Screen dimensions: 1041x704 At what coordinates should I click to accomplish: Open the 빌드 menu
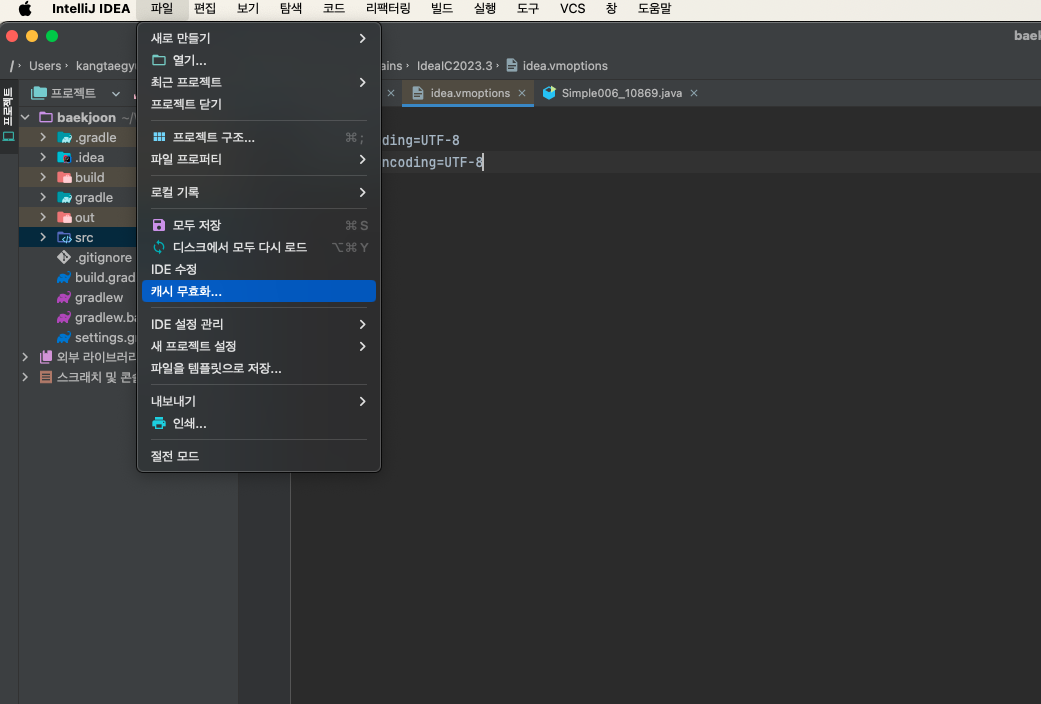441,9
